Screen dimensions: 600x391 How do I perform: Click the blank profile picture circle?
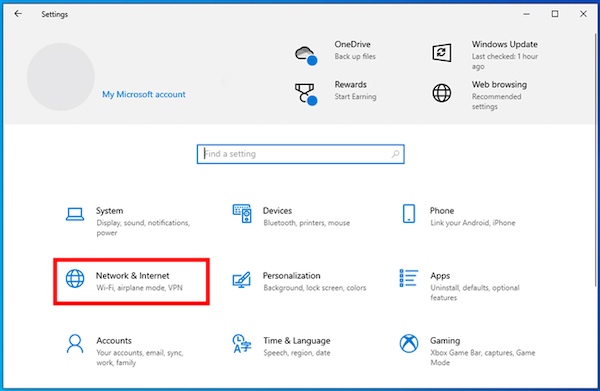[60, 77]
